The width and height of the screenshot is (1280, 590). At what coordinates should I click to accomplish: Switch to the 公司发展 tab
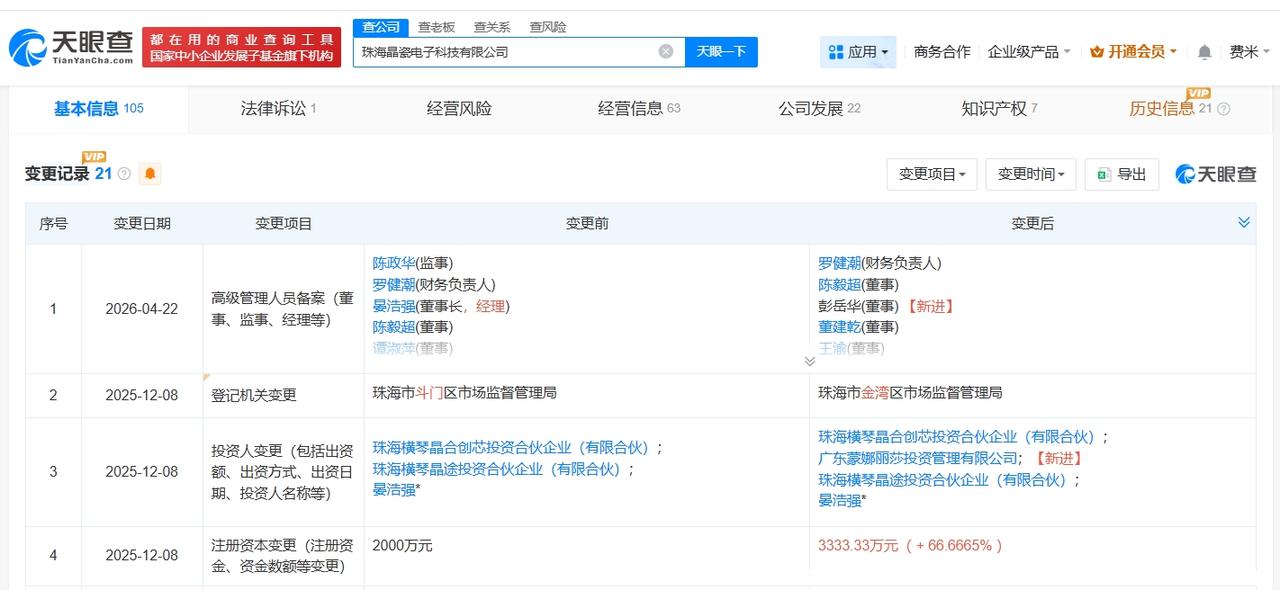click(819, 109)
